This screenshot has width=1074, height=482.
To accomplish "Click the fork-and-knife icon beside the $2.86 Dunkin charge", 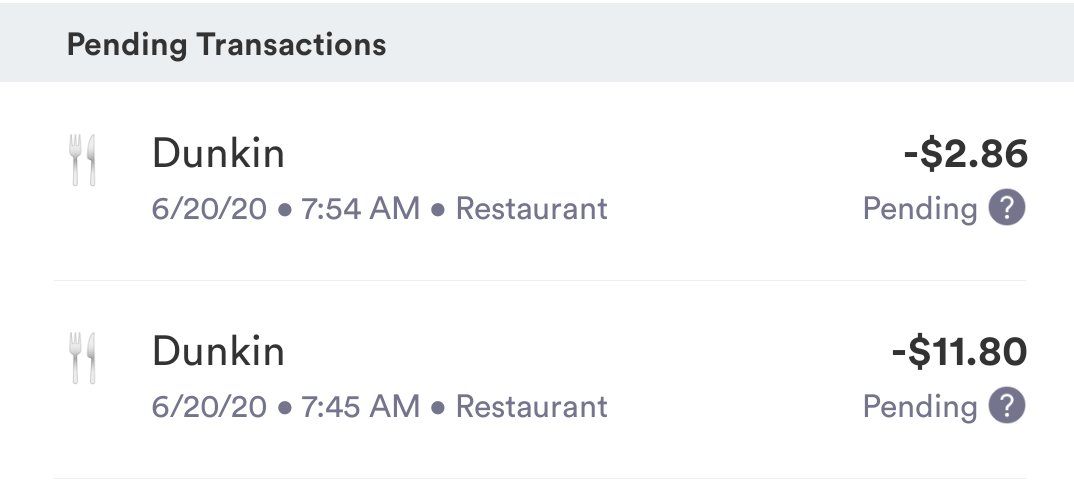I will point(82,160).
